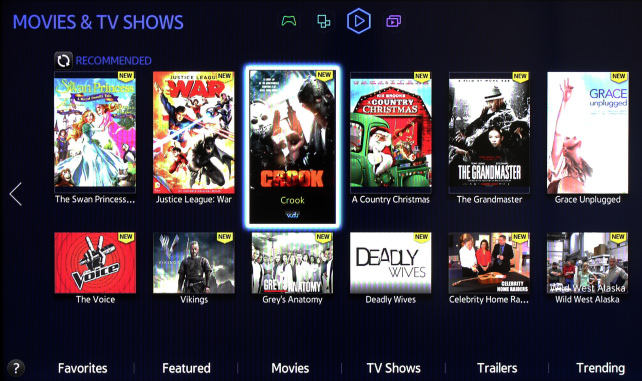Image resolution: width=642 pixels, height=381 pixels.
Task: Click the "A Country Christmas" title text
Action: tap(391, 199)
